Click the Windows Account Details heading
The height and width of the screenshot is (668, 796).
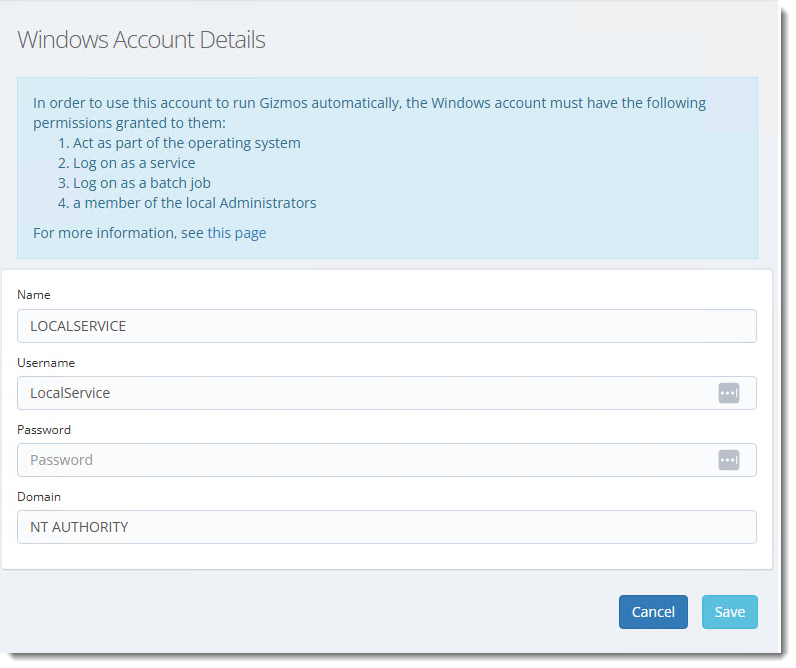click(x=141, y=40)
